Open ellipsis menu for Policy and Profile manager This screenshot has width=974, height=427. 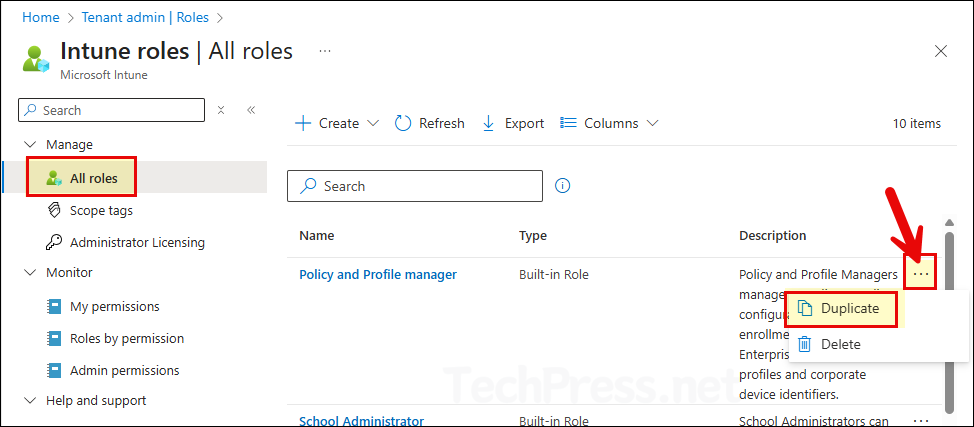920,272
